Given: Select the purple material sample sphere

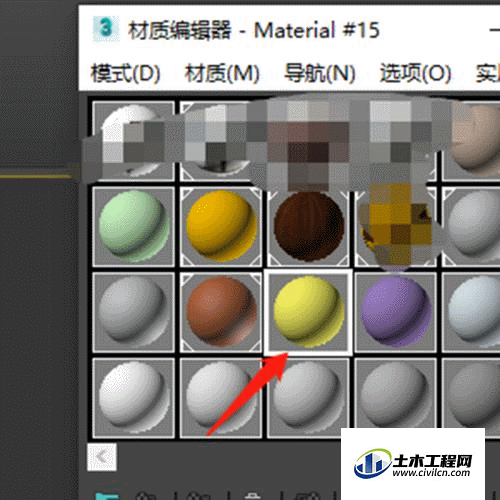Looking at the screenshot, I should [x=396, y=312].
